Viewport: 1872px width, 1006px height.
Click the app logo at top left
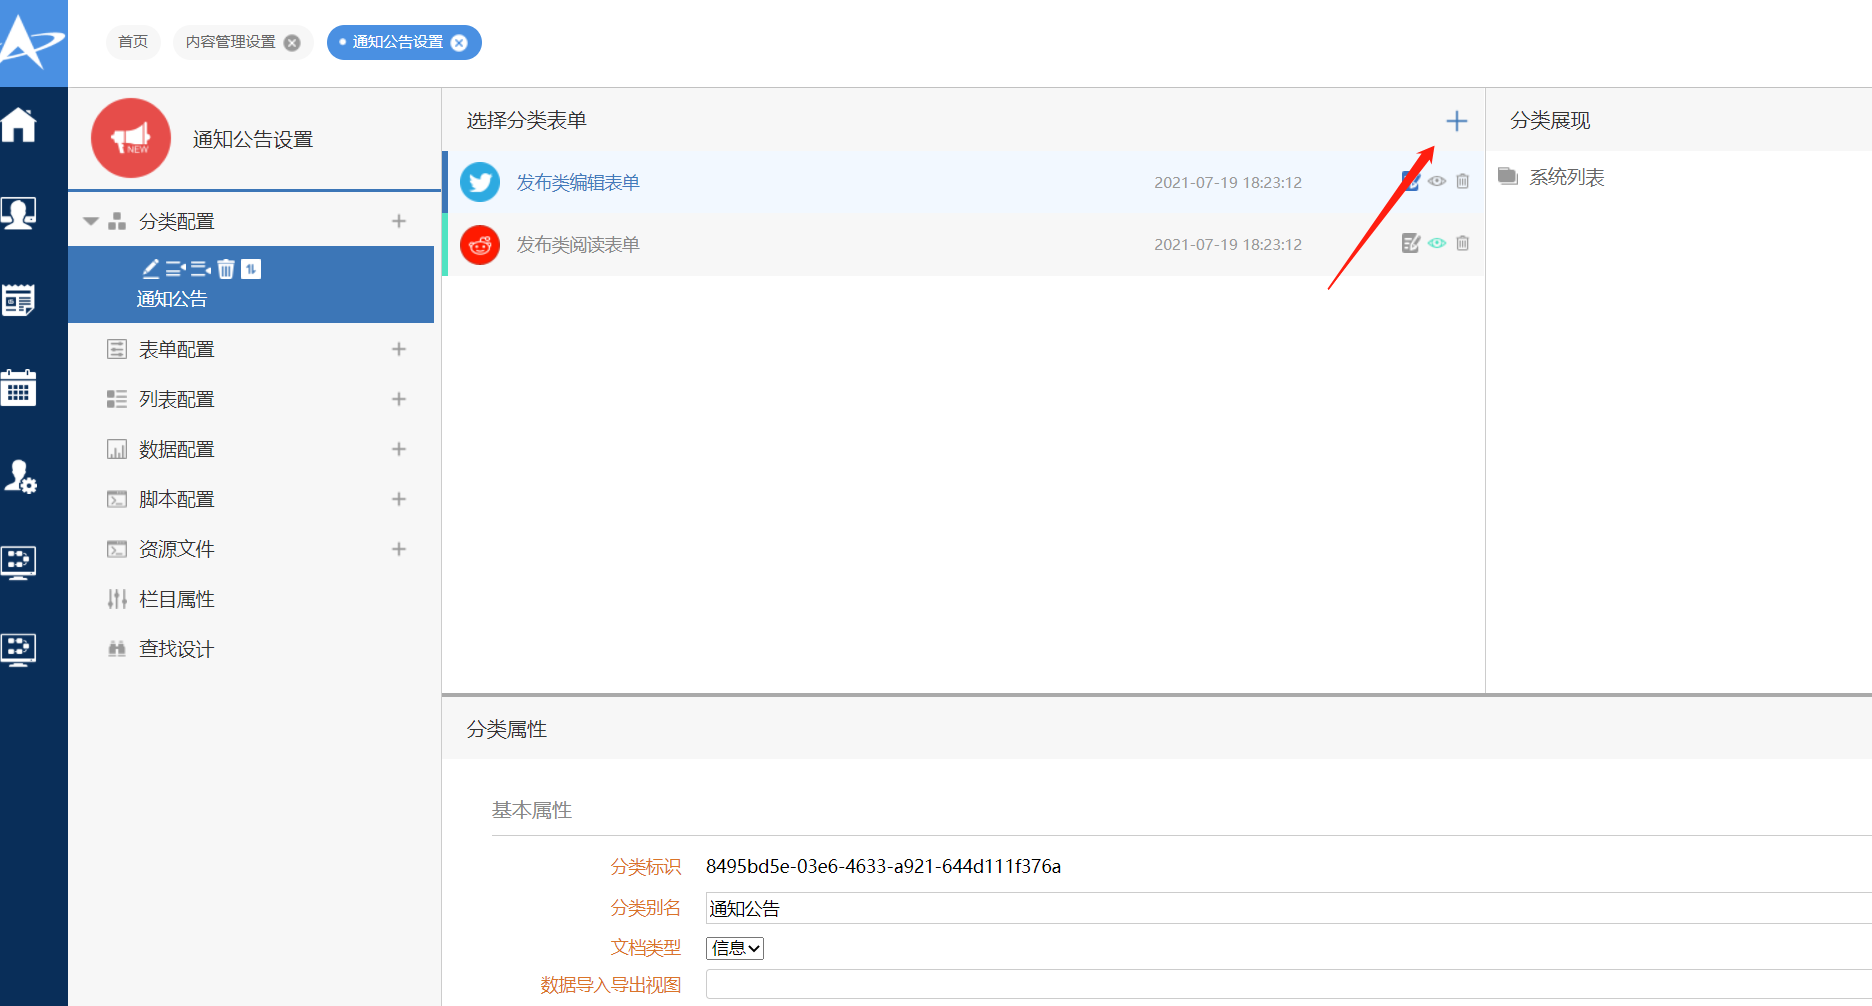point(33,42)
